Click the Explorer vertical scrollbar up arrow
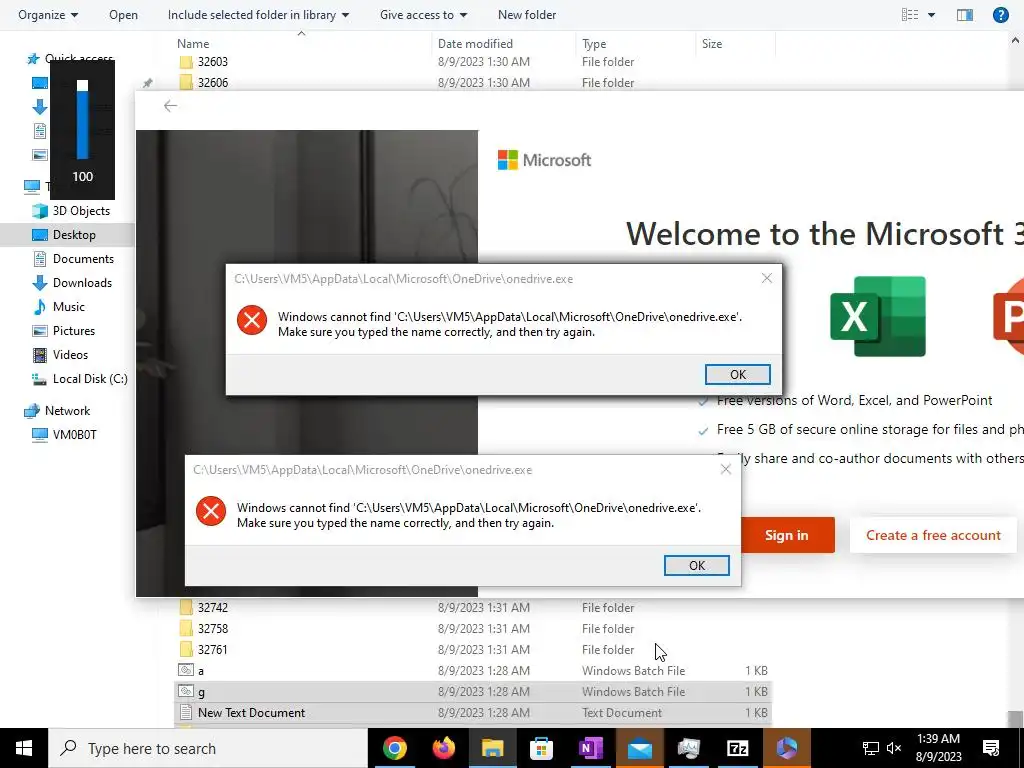 click(1016, 40)
